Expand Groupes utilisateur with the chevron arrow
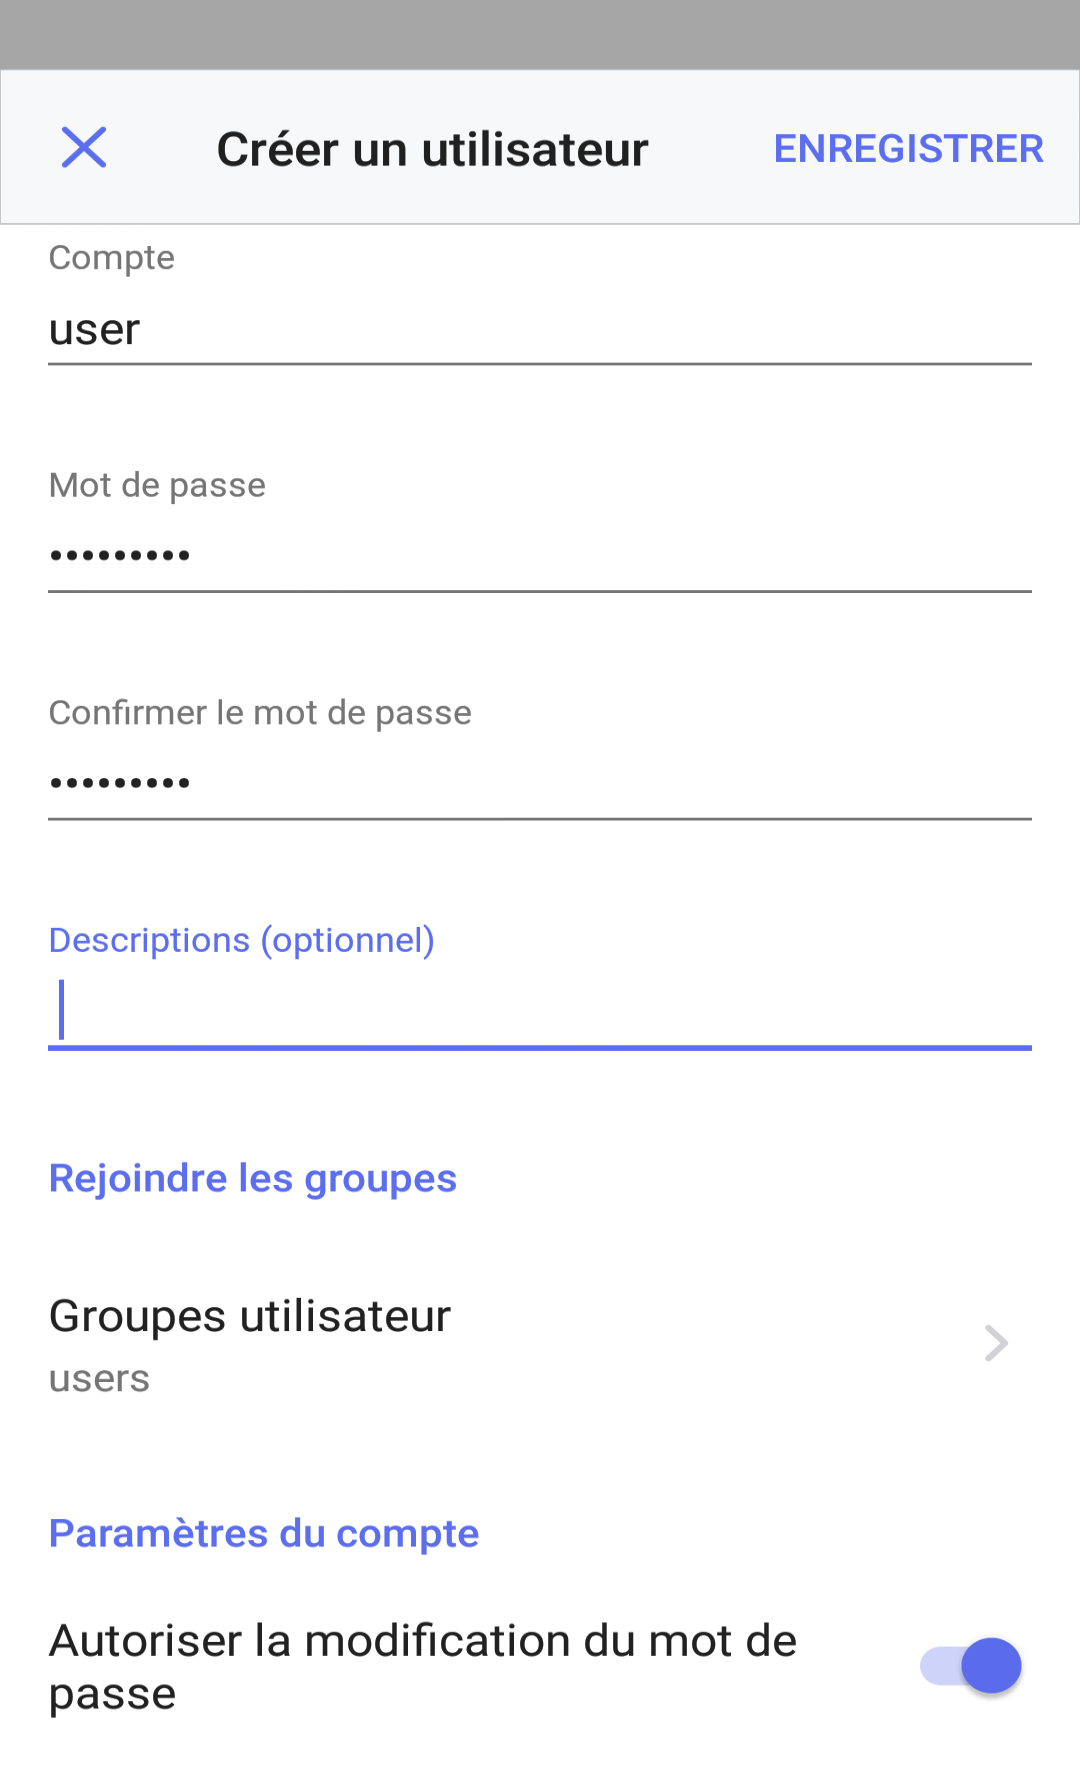Image resolution: width=1080 pixels, height=1776 pixels. tap(995, 1343)
